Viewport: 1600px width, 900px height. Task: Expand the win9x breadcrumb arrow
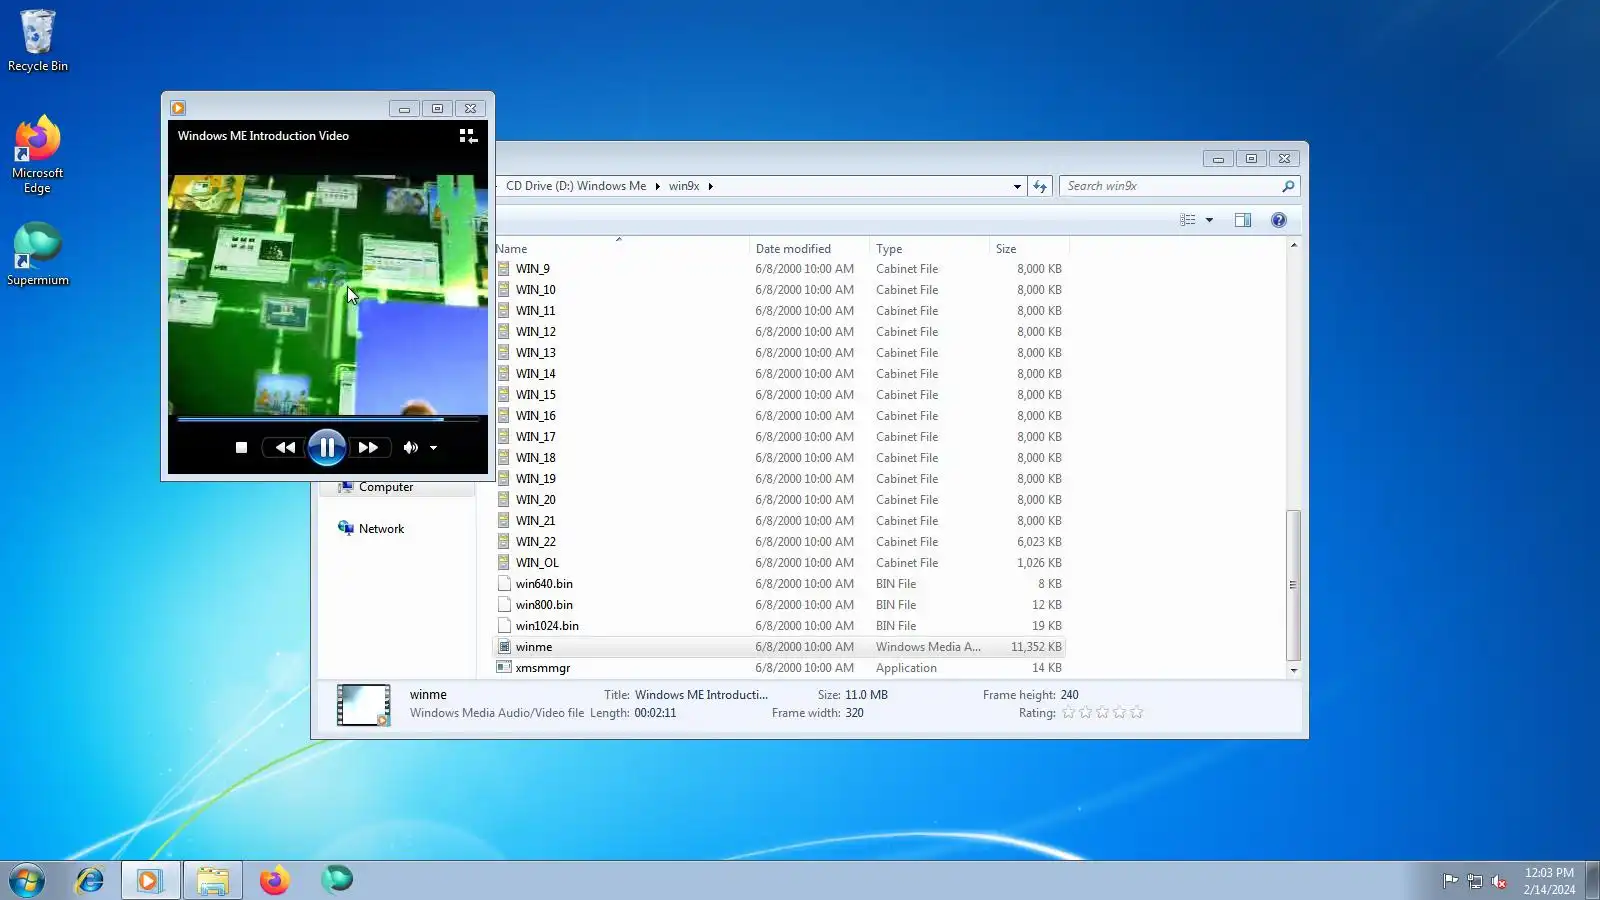(x=711, y=186)
